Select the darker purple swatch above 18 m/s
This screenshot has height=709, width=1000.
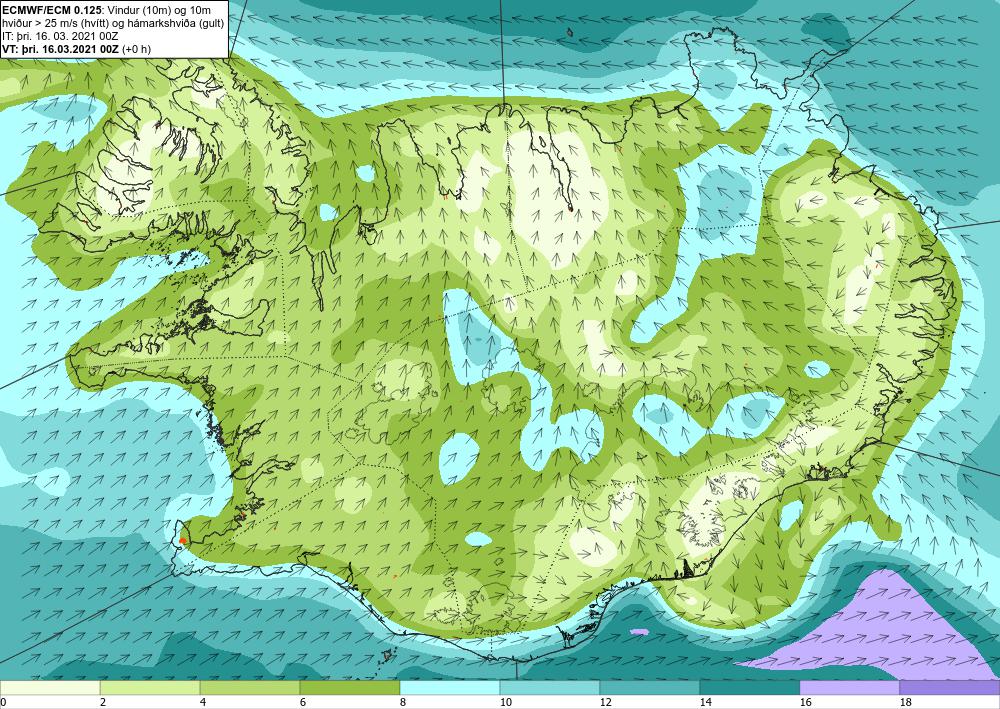(x=950, y=687)
